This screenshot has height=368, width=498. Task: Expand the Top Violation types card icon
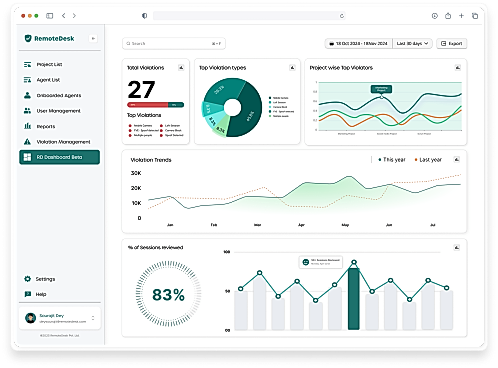click(292, 68)
